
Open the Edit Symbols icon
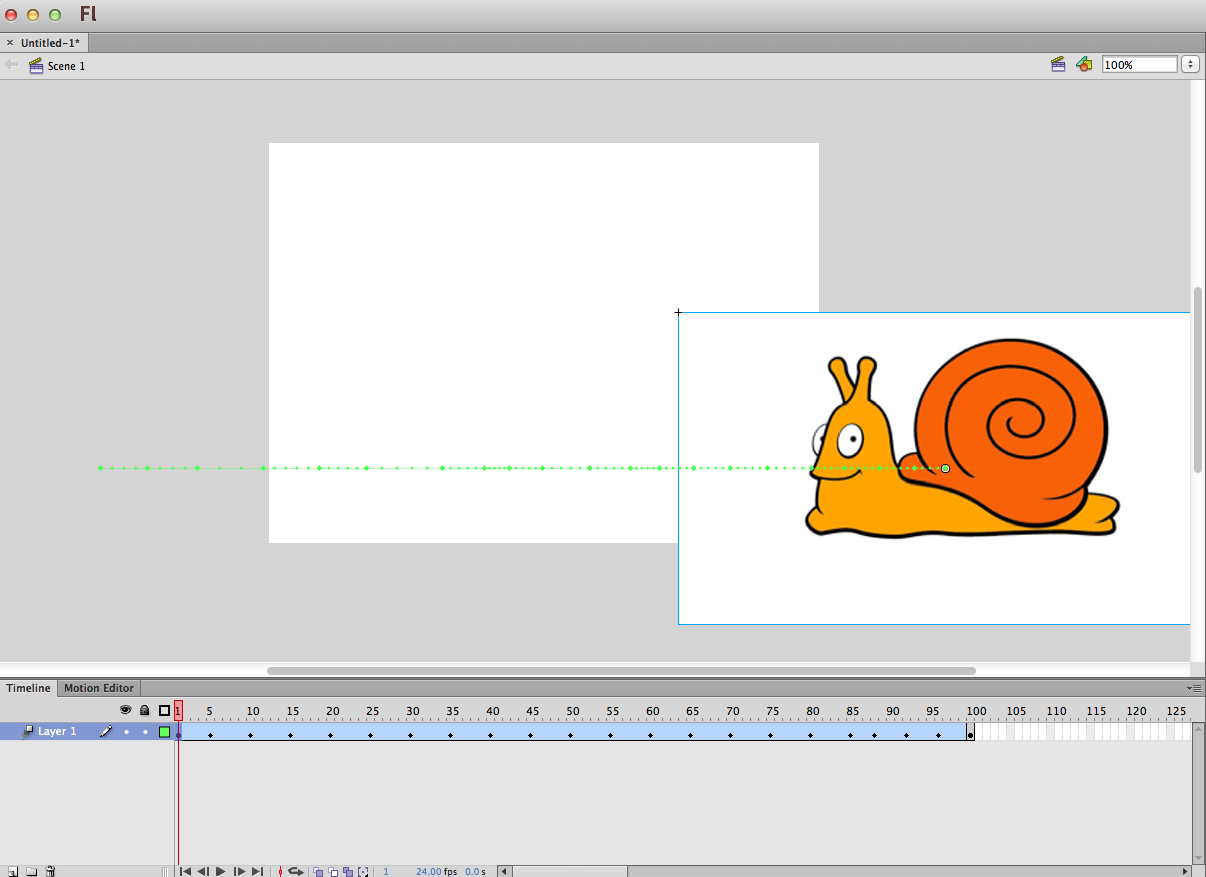(1084, 64)
